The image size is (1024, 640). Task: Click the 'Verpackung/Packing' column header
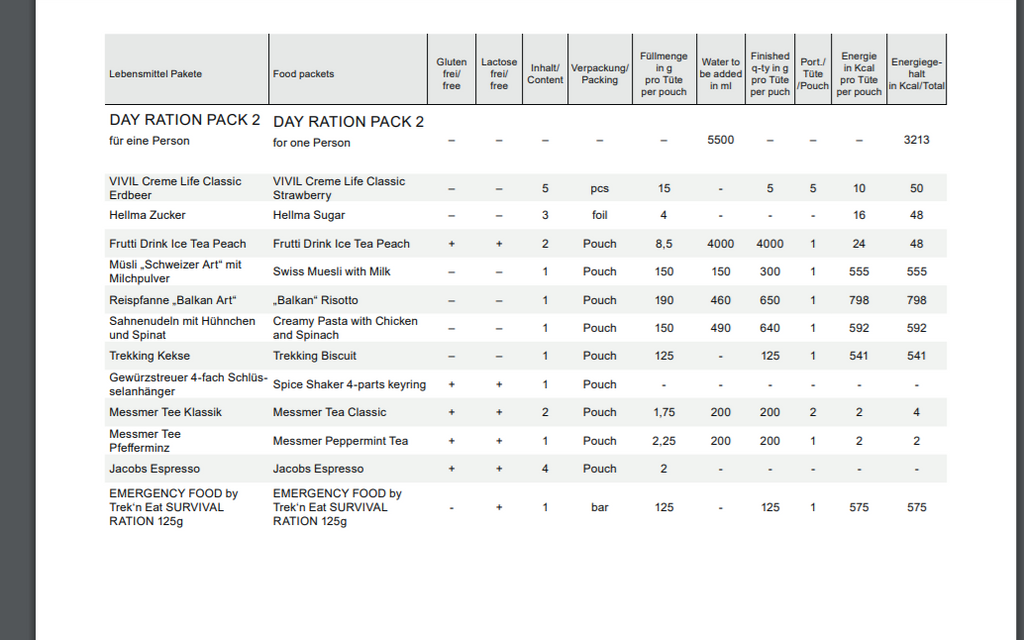[600, 74]
